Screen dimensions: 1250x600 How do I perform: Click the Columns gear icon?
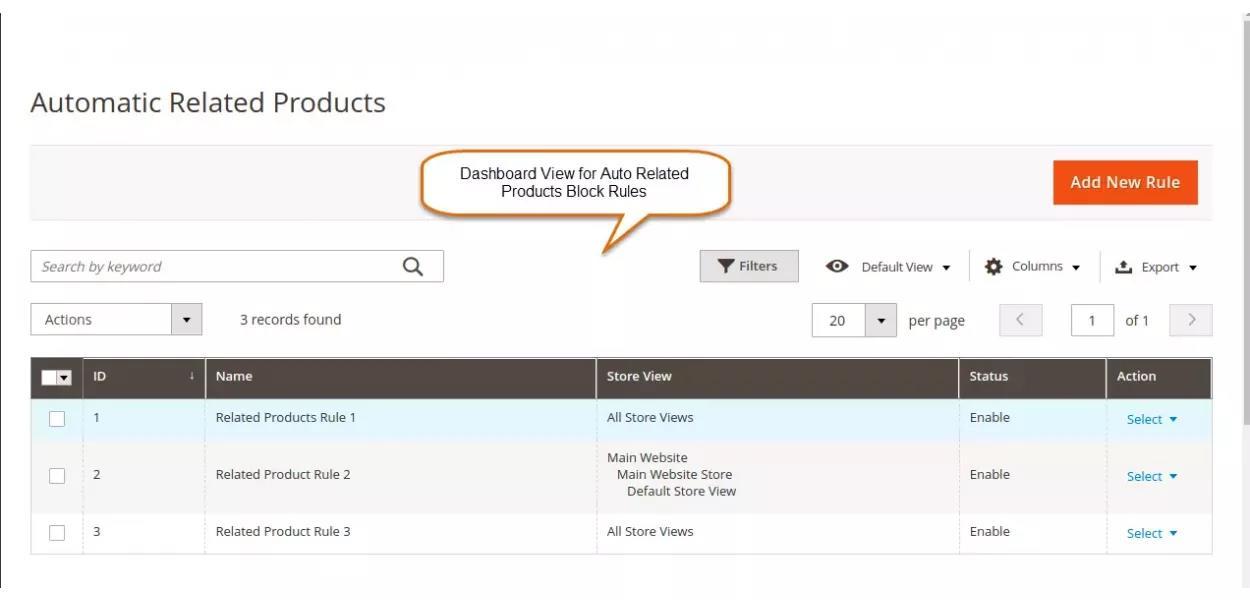coord(993,266)
